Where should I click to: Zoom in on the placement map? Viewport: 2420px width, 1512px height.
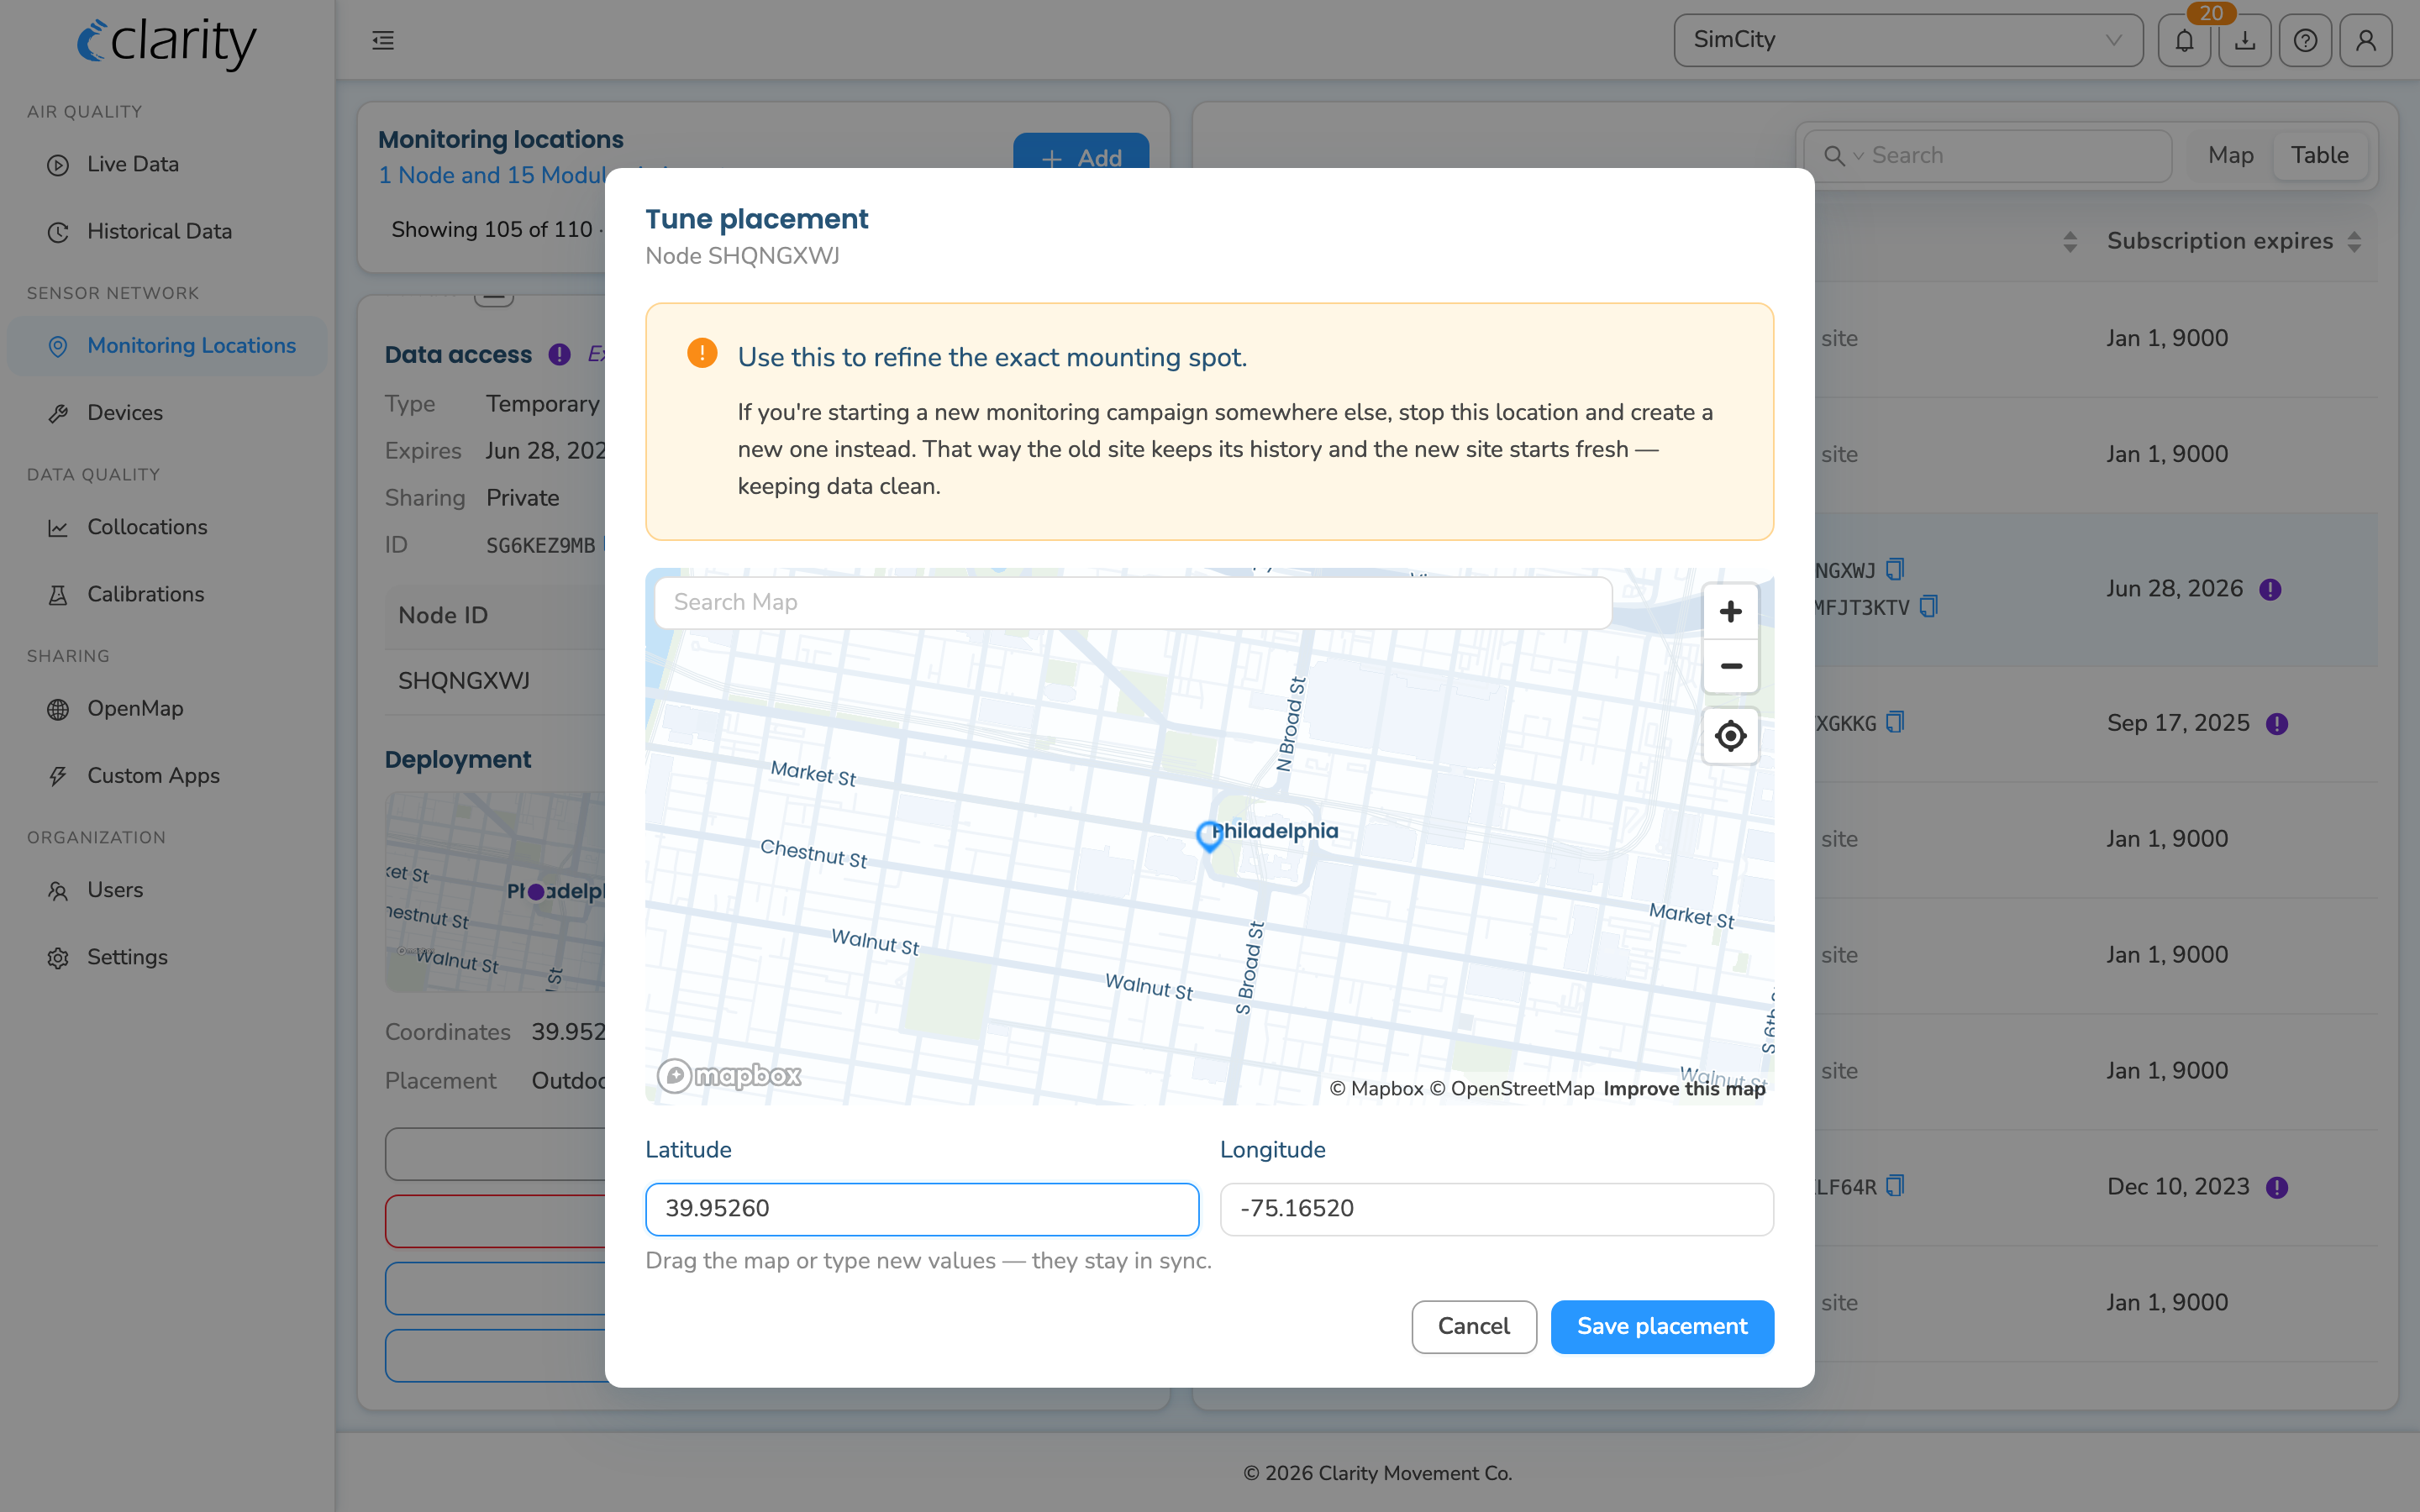1730,612
